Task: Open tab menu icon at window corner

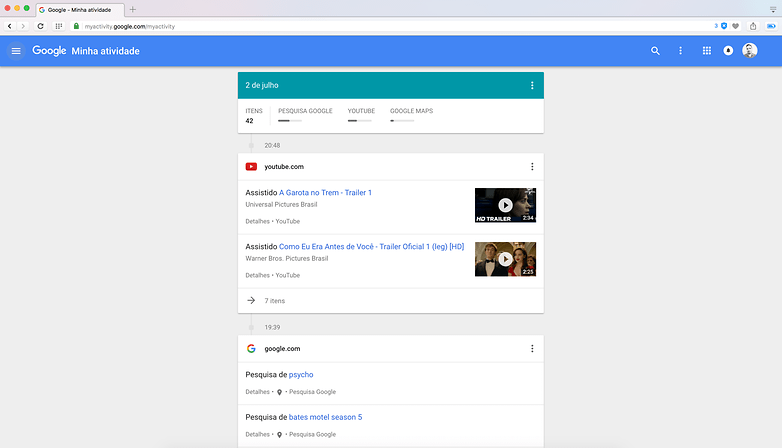Action: [x=773, y=9]
